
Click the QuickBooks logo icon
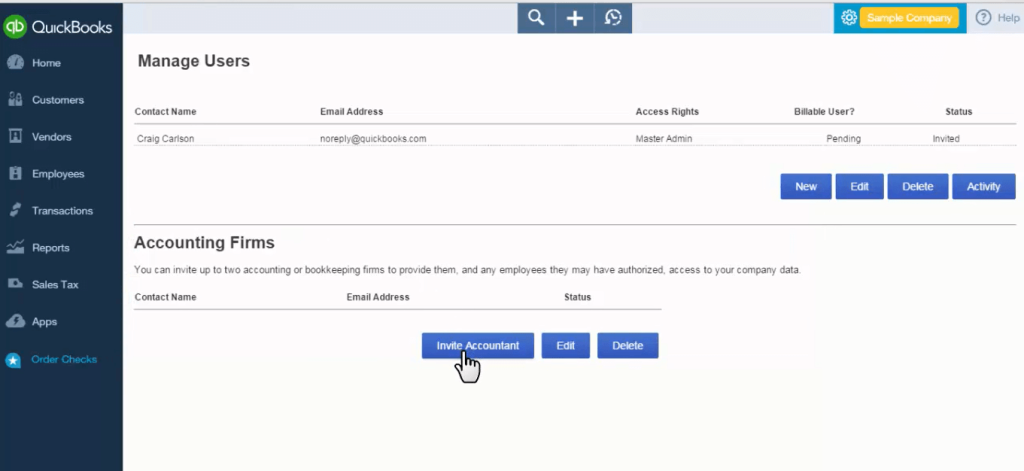point(14,27)
